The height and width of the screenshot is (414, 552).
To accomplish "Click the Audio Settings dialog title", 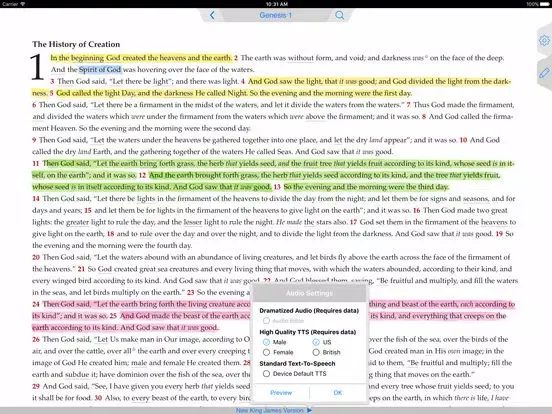I will [x=309, y=293].
